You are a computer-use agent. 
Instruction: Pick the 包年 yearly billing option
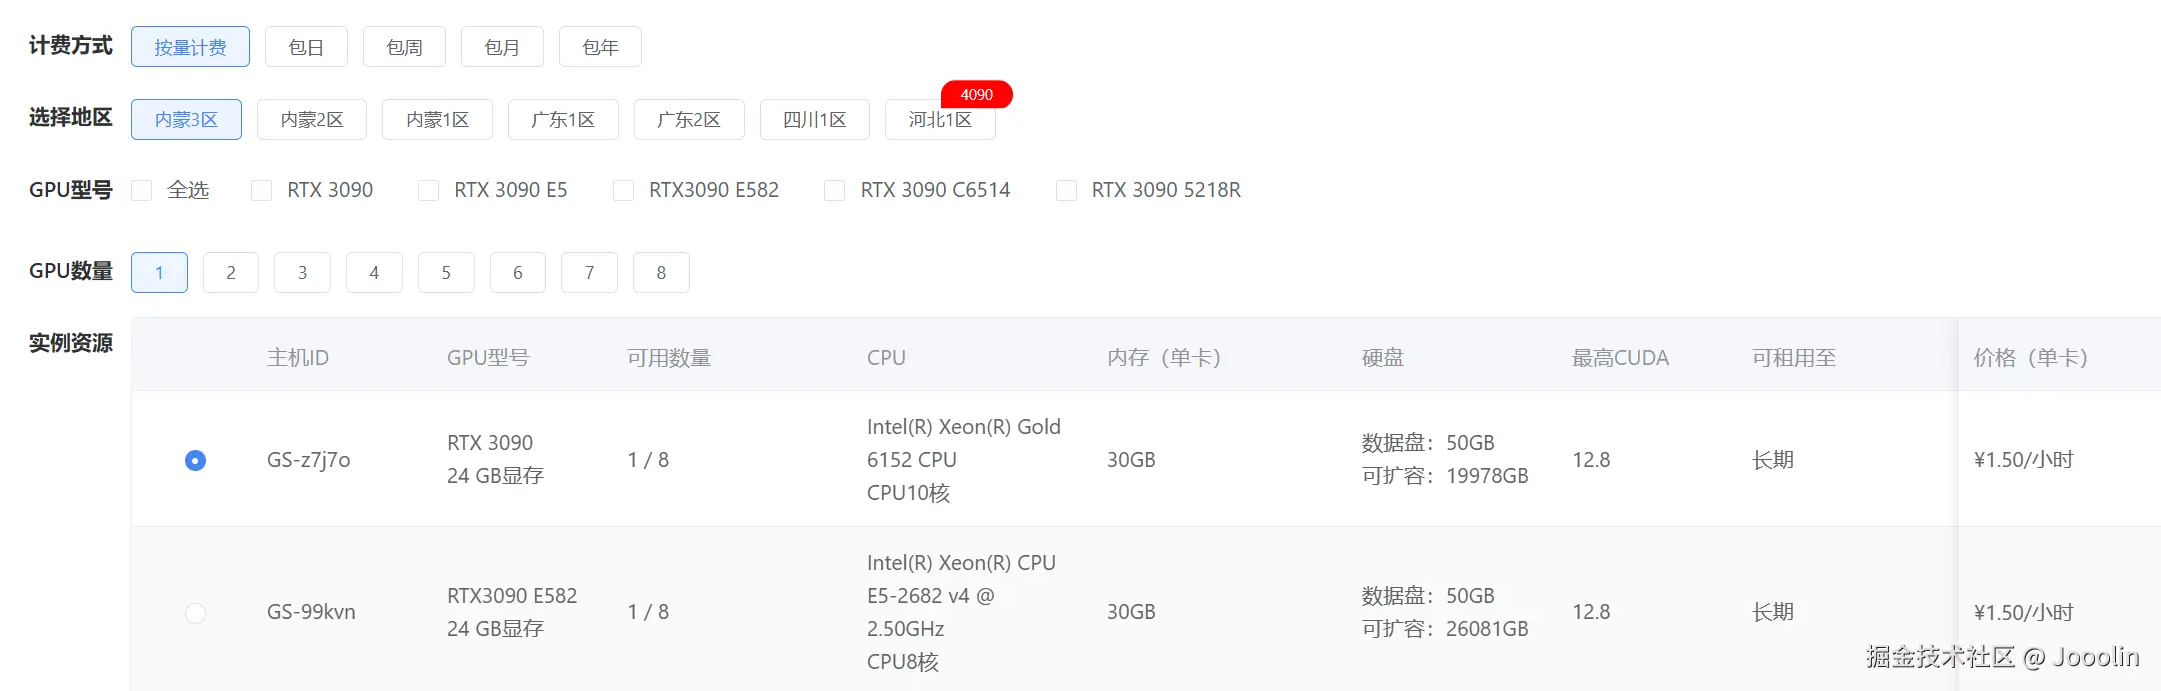(x=600, y=47)
